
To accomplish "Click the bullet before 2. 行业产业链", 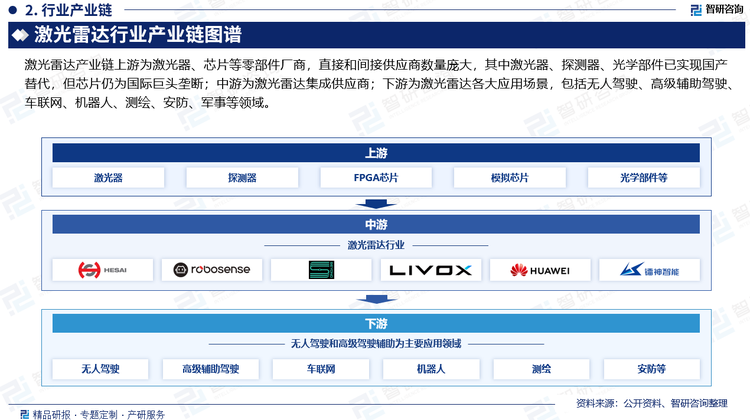I will [x=13, y=9].
